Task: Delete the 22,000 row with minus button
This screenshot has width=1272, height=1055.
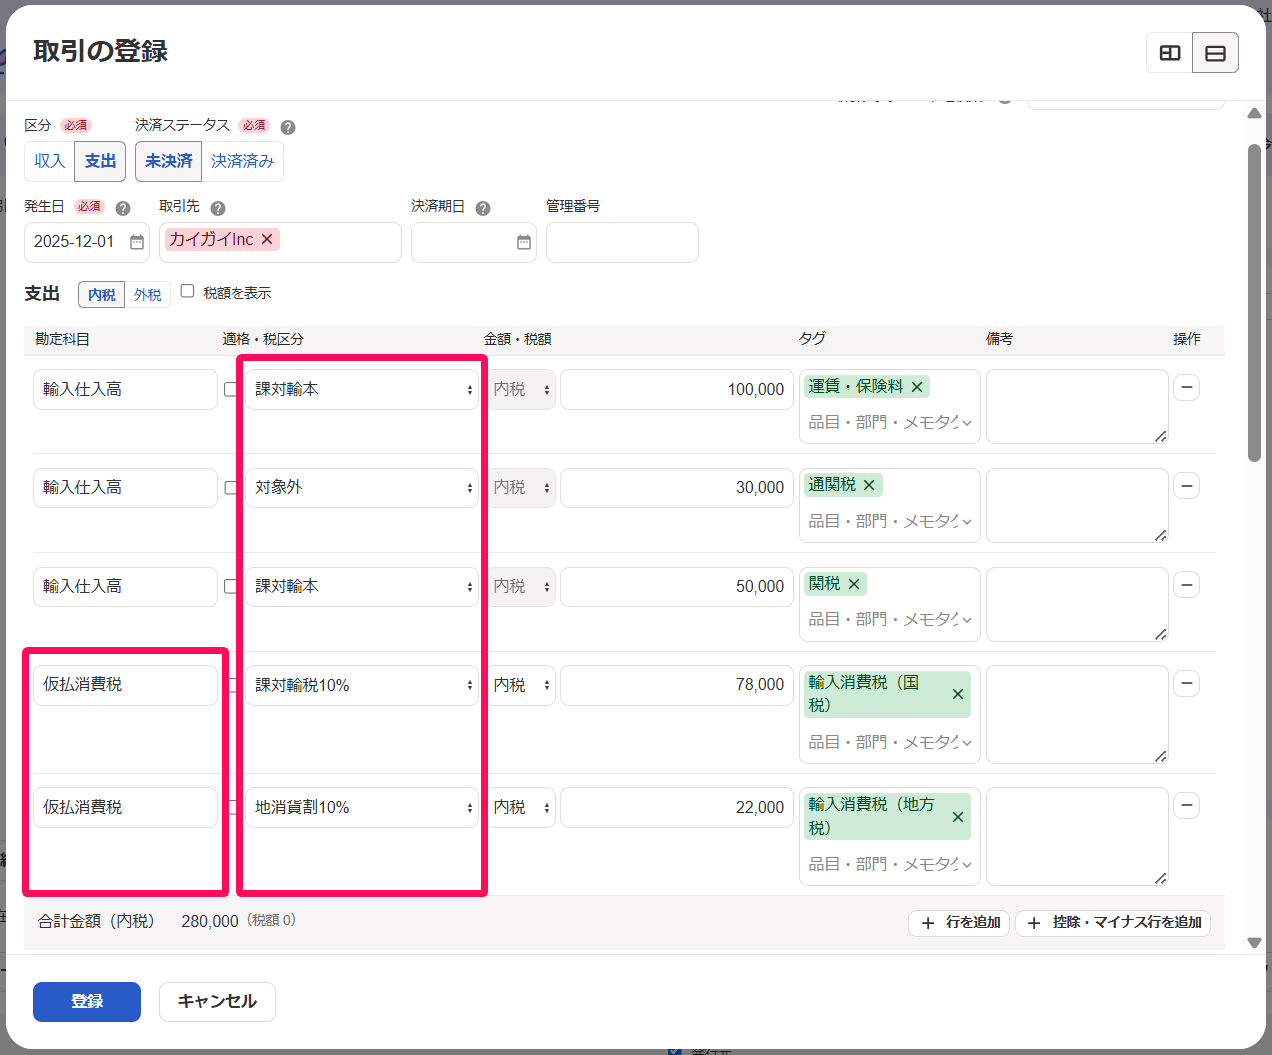Action: click(x=1187, y=806)
